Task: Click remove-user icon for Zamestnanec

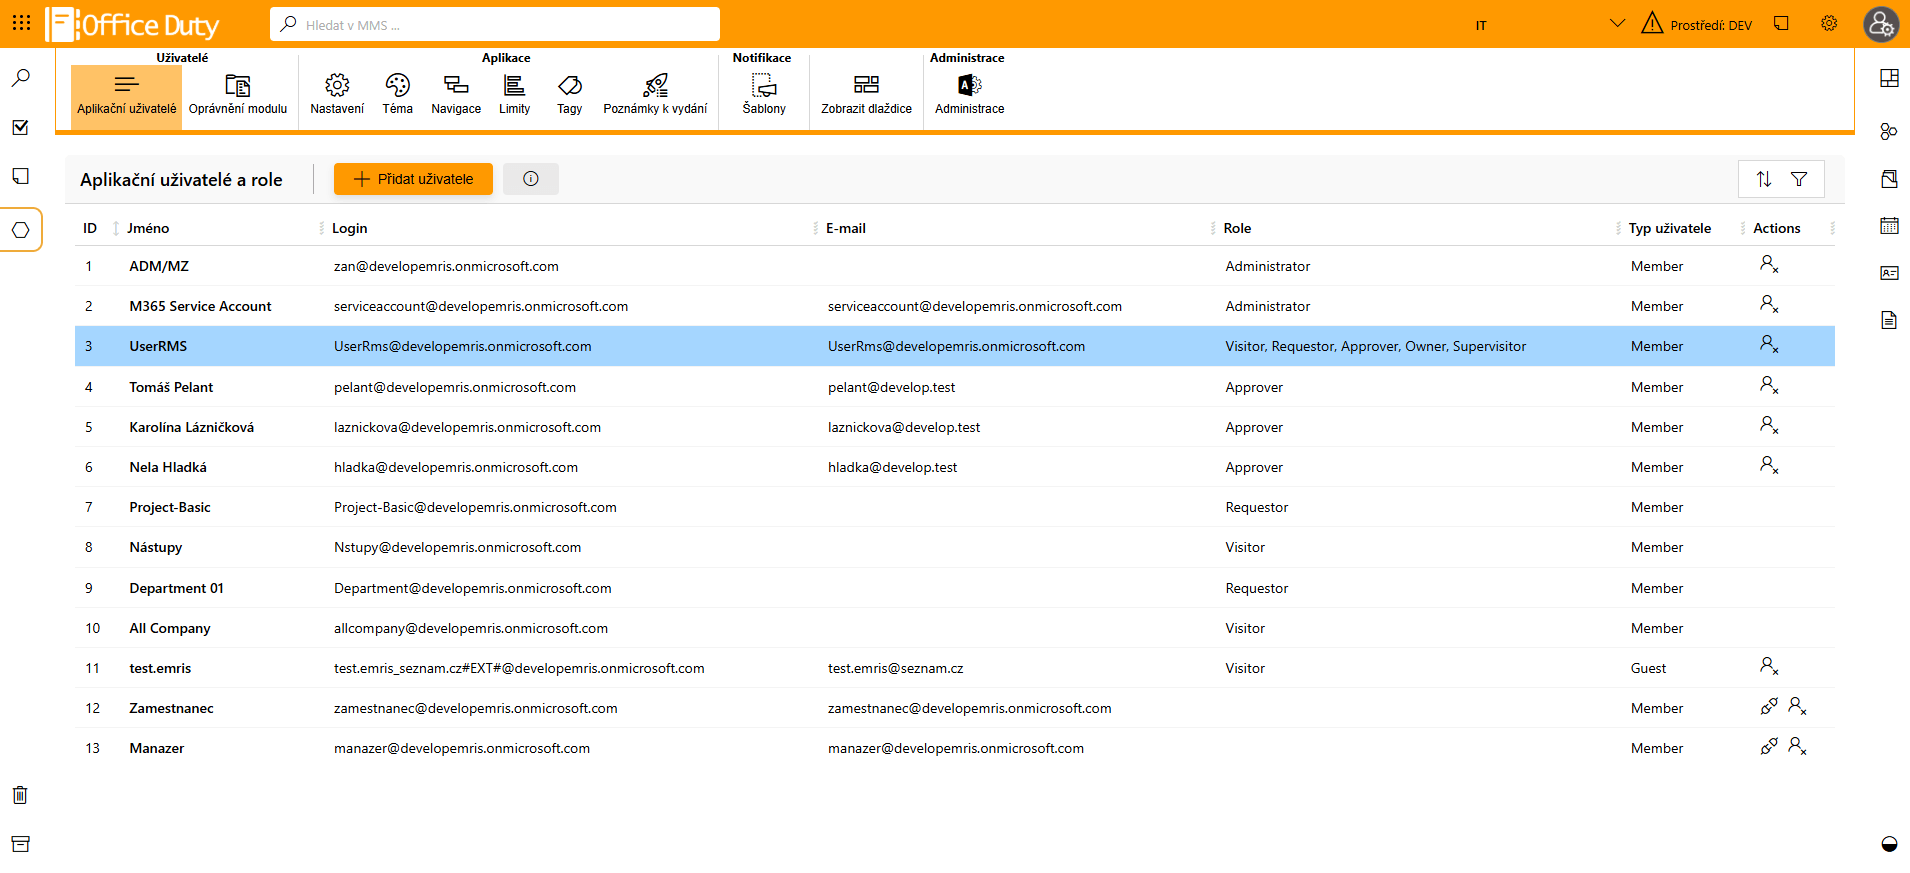Action: coord(1797,706)
